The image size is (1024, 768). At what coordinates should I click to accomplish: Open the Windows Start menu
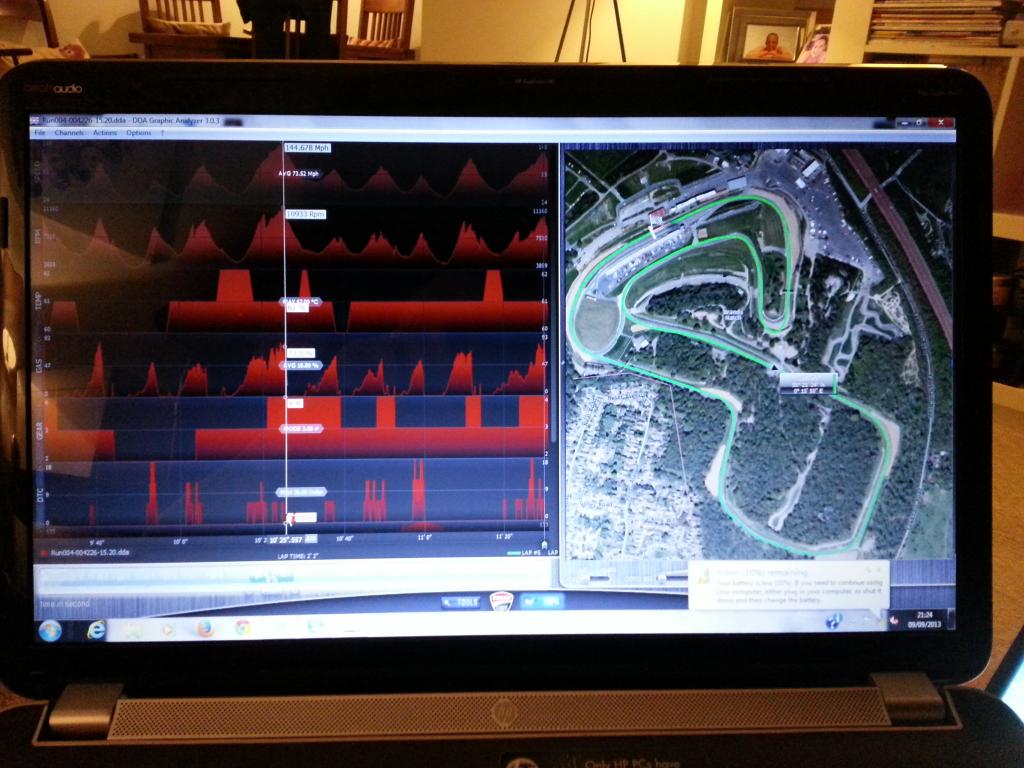click(50, 630)
